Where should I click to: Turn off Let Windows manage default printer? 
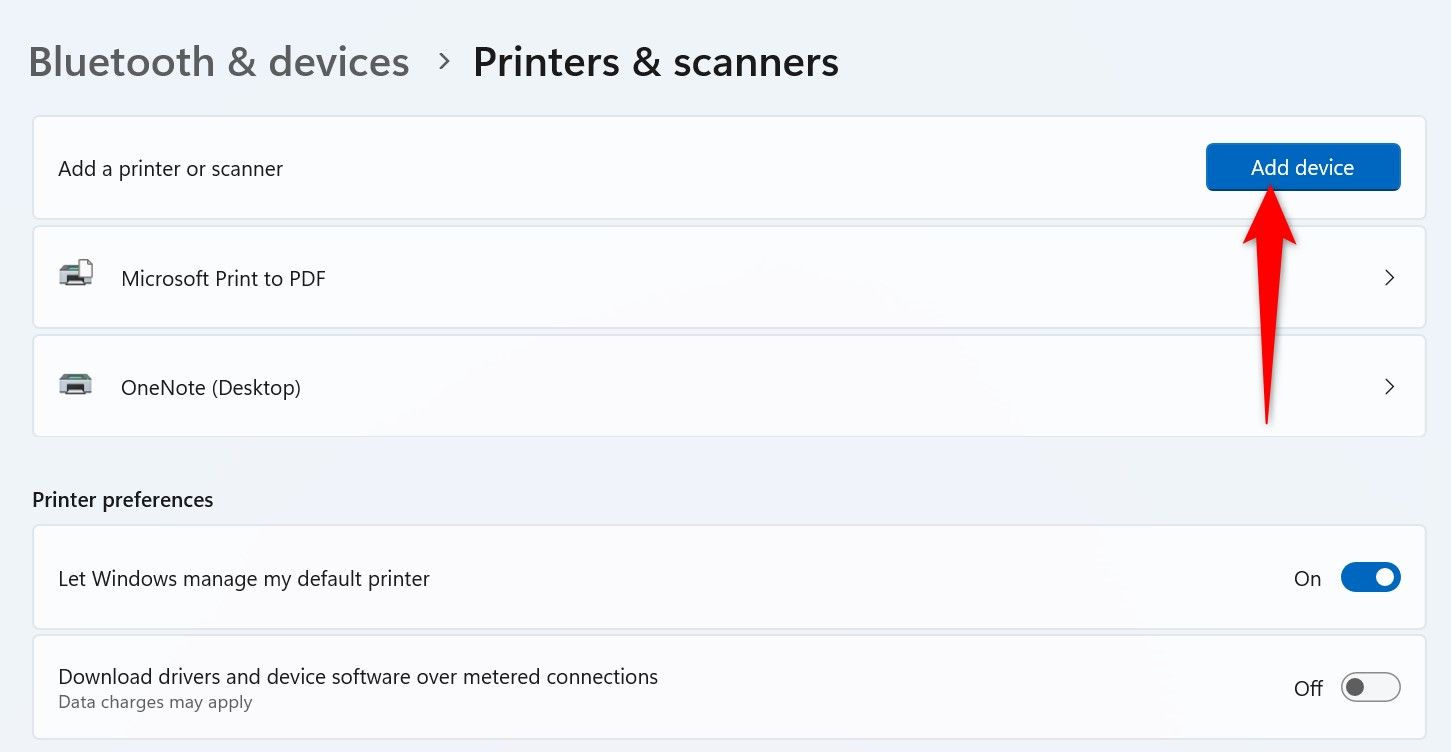point(1370,578)
